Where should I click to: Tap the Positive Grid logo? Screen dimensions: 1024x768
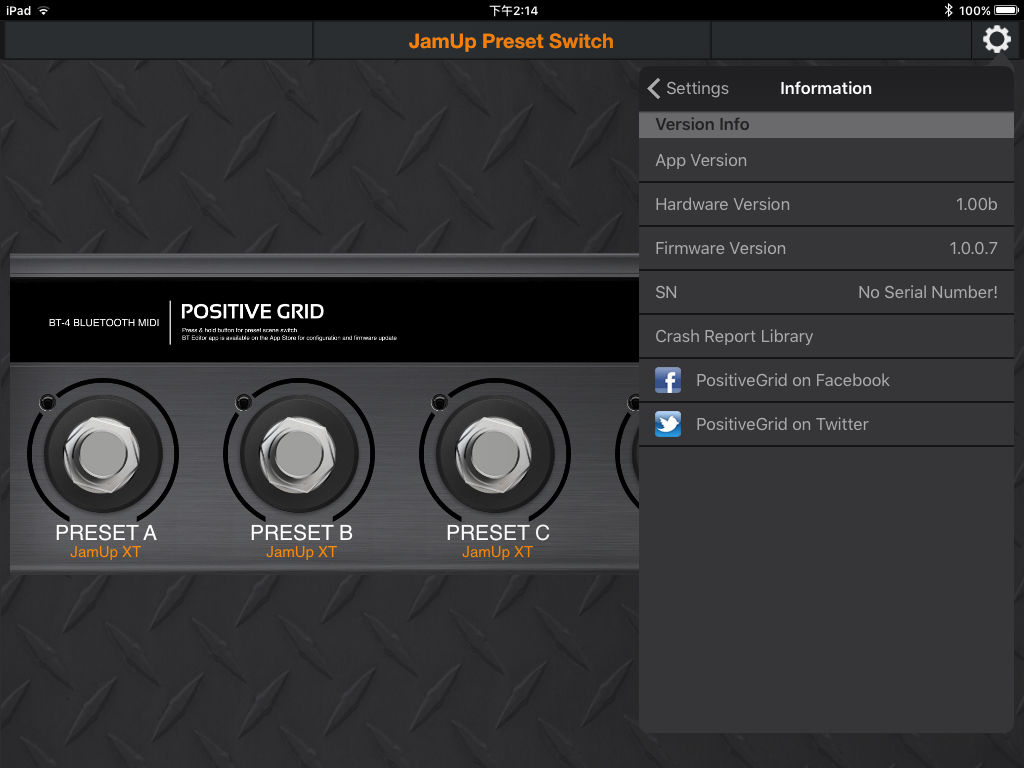(252, 312)
